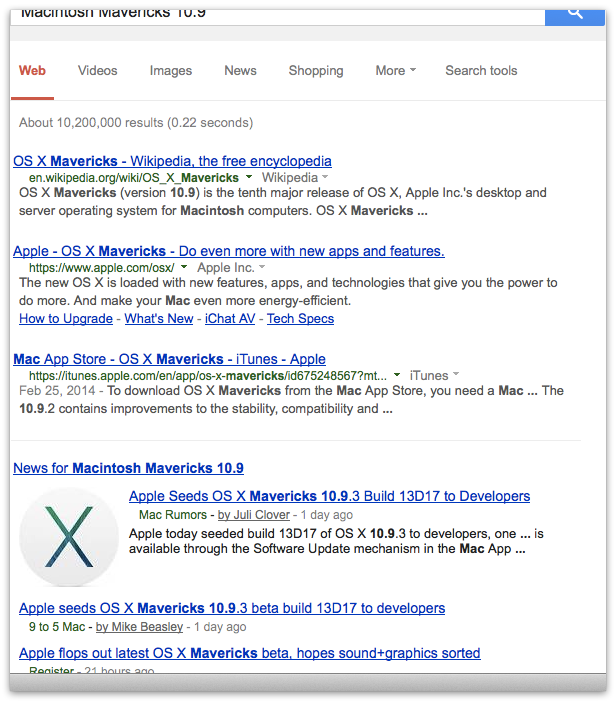This screenshot has width=616, height=701.
Task: Select the Web tab
Action: pos(32,71)
